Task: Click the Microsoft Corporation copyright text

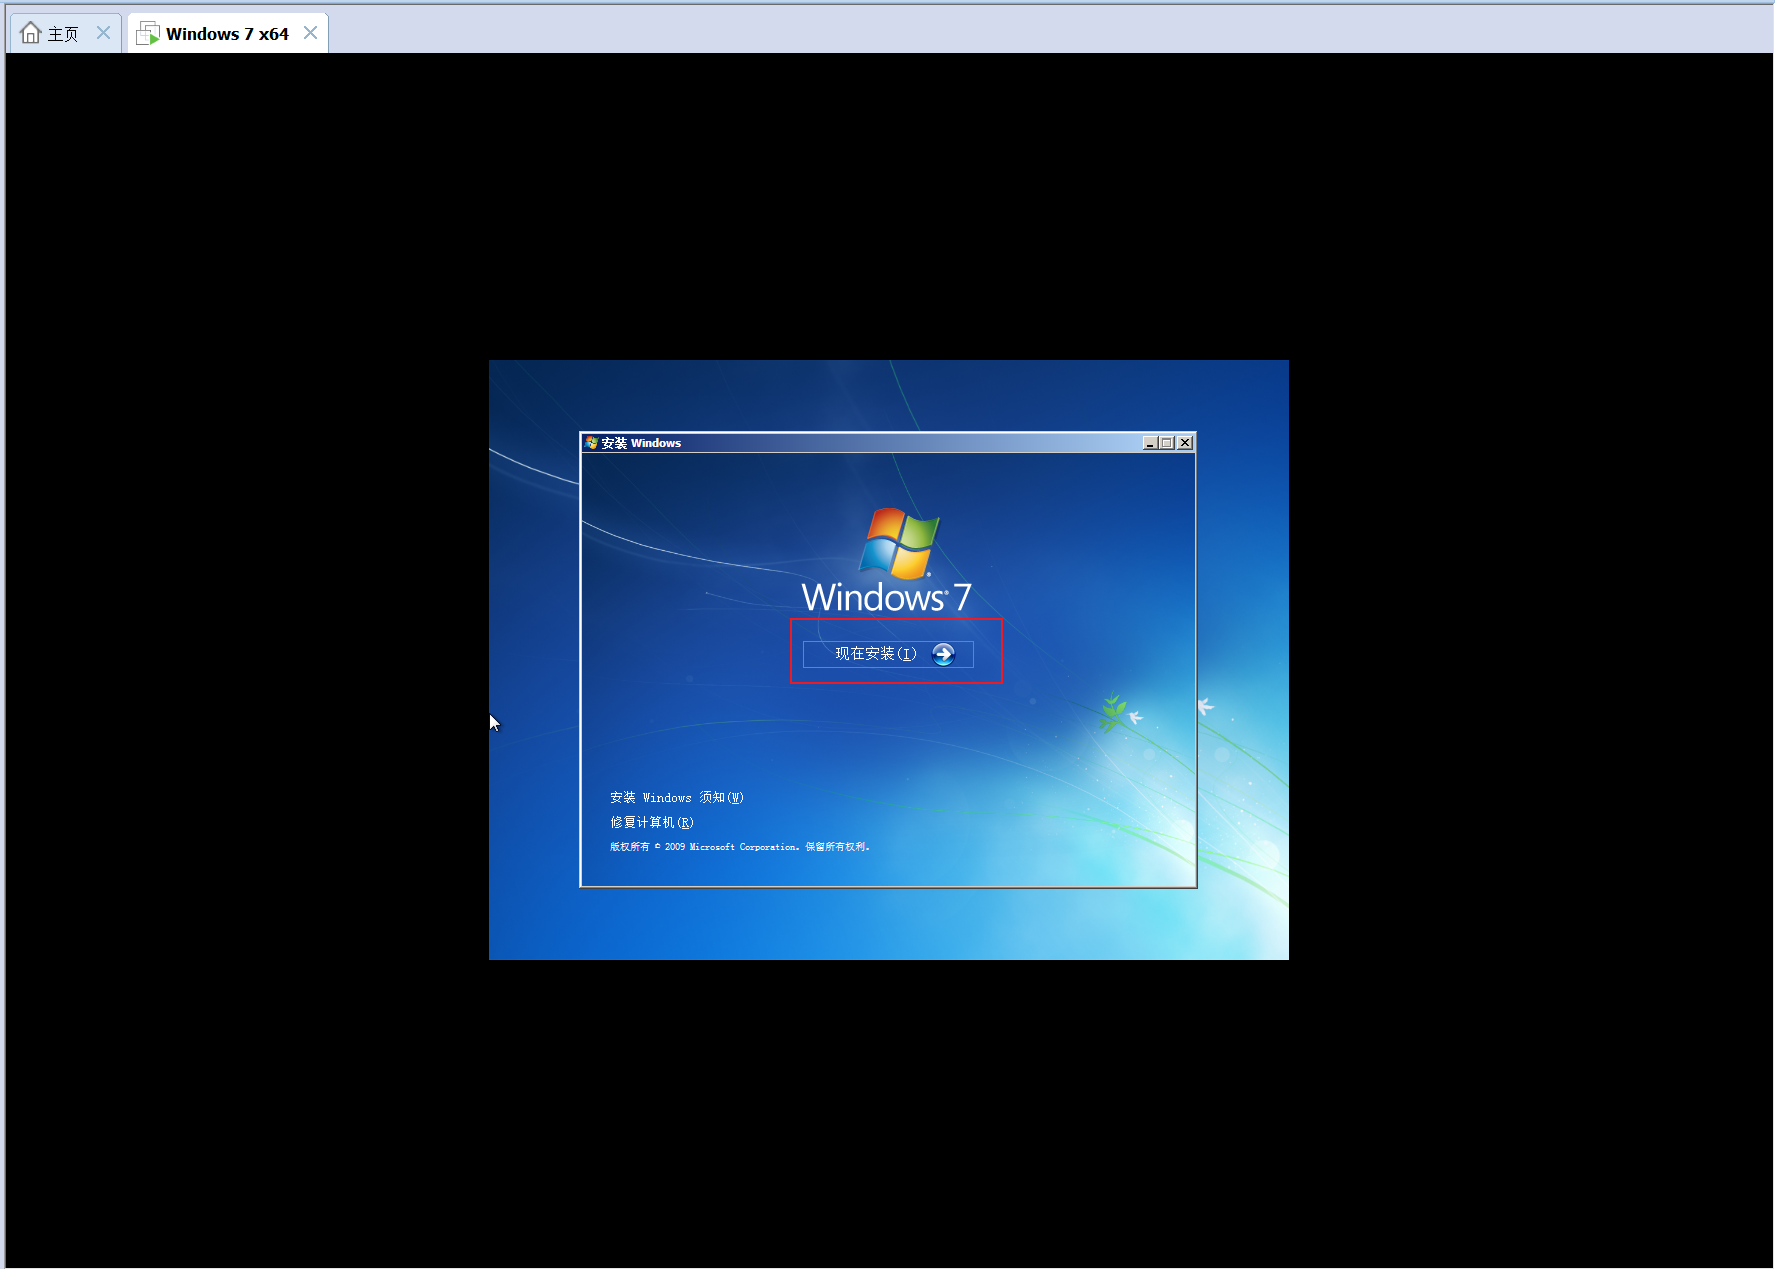Action: pos(740,847)
